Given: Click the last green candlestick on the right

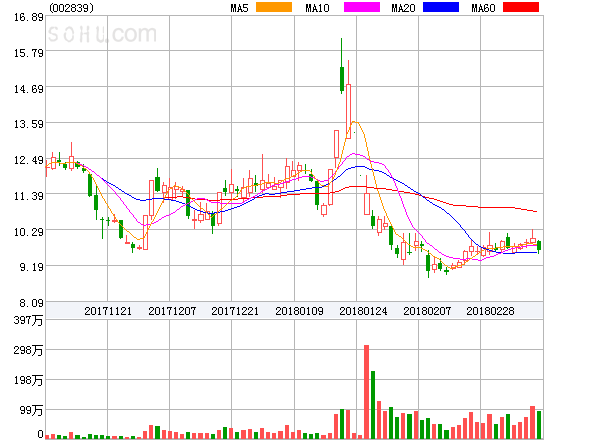Looking at the screenshot, I should [x=539, y=246].
